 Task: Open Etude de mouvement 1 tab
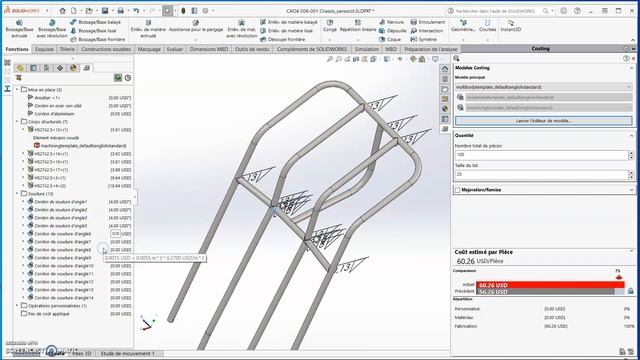coord(127,353)
